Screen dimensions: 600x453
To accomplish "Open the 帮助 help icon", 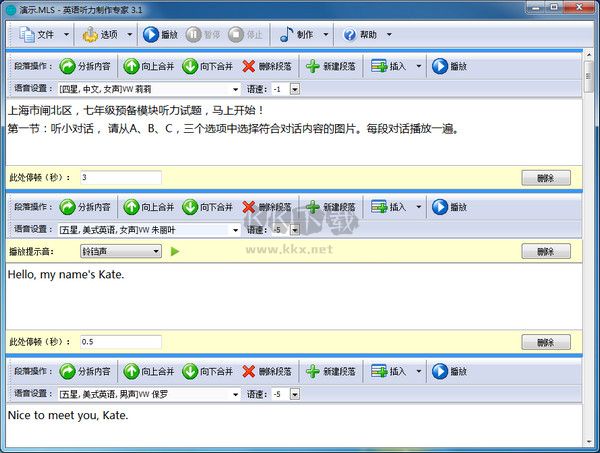I will click(349, 34).
